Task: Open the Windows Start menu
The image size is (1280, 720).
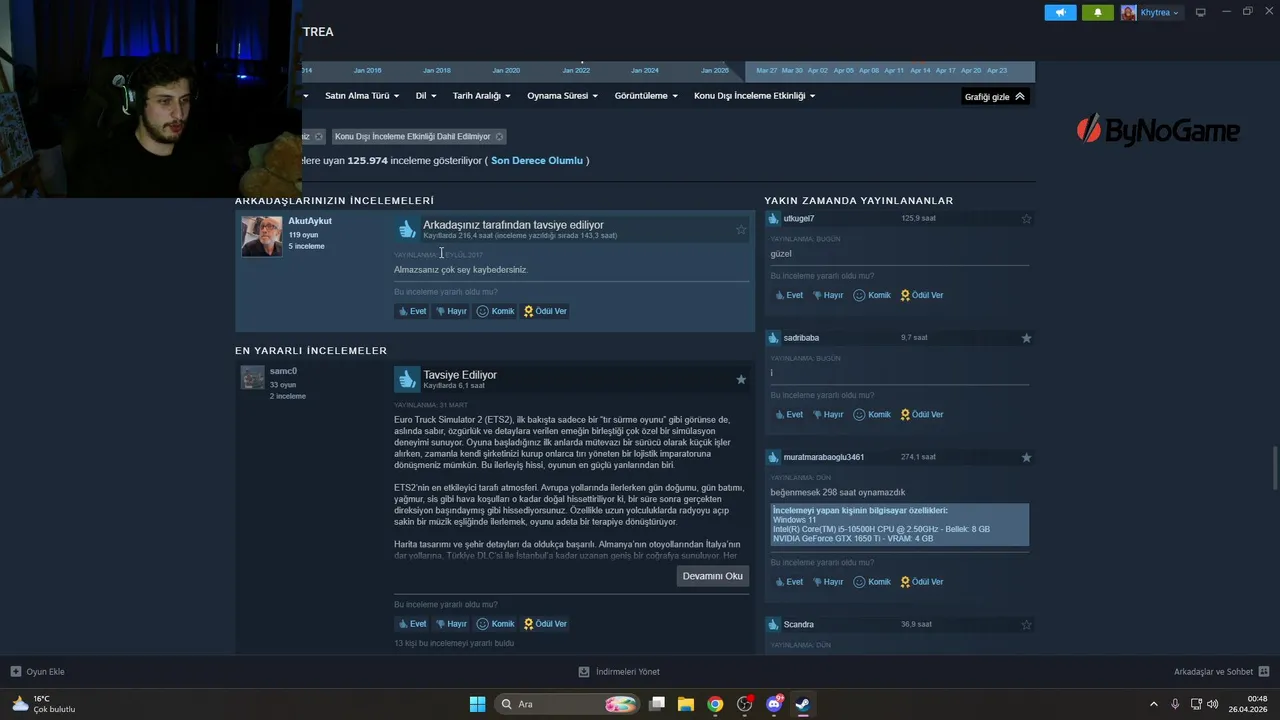Action: click(477, 704)
